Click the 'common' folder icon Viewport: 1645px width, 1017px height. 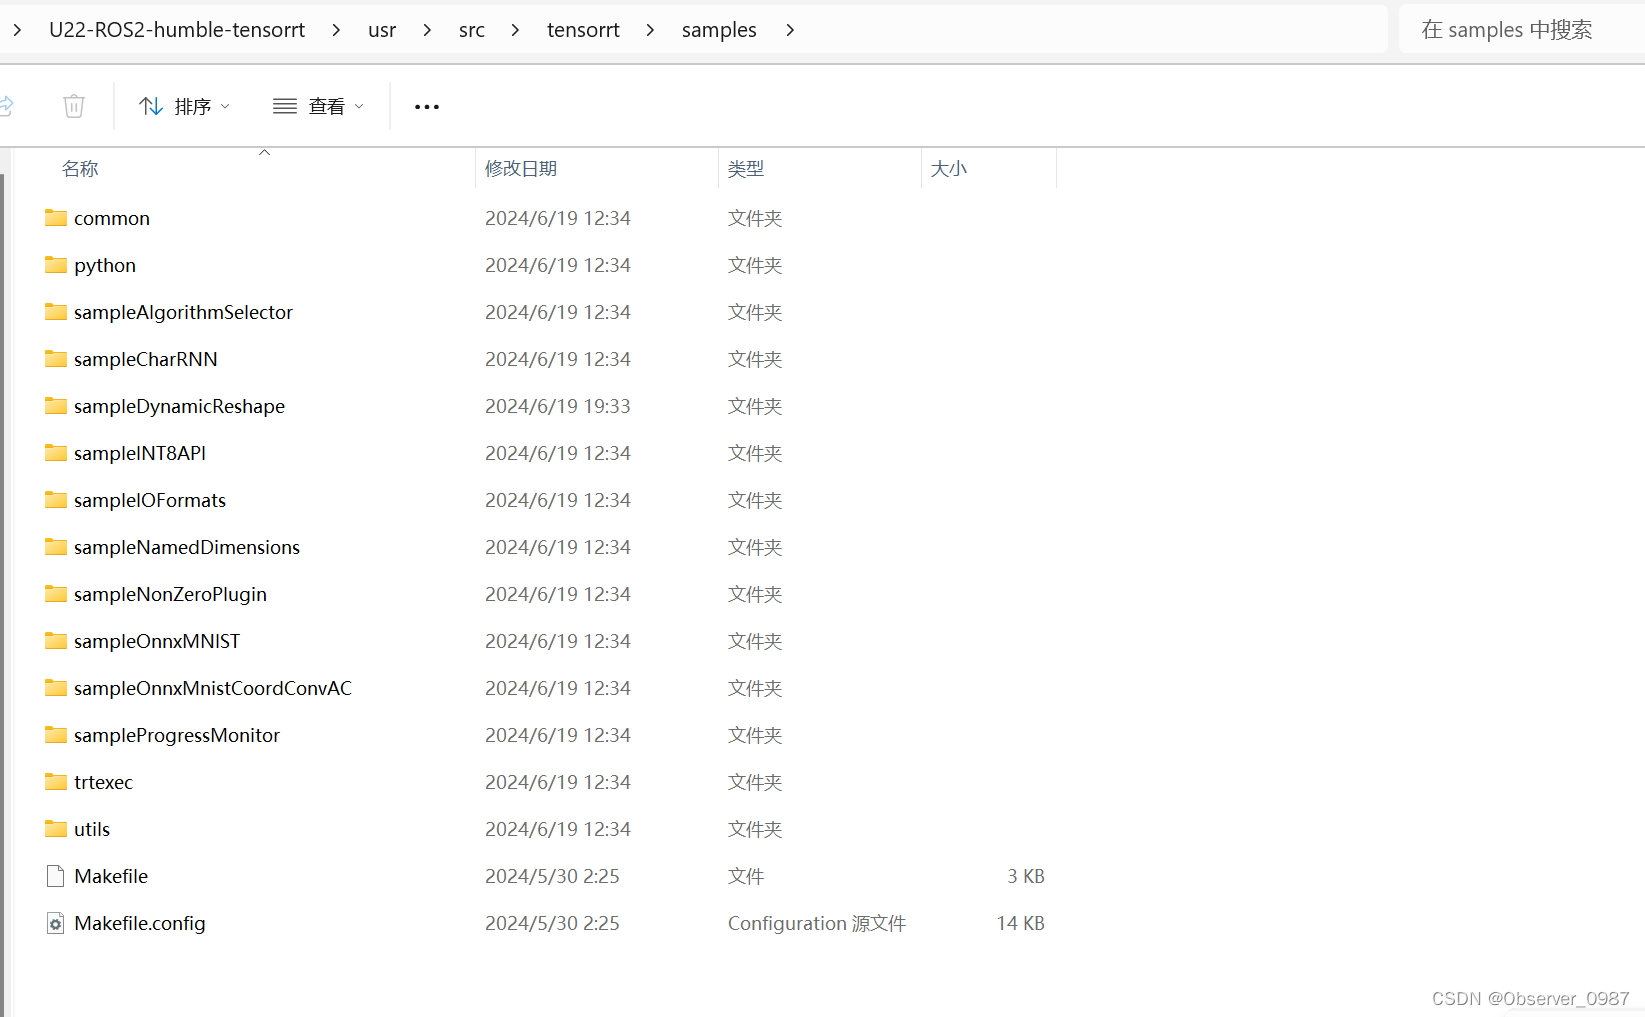point(56,217)
